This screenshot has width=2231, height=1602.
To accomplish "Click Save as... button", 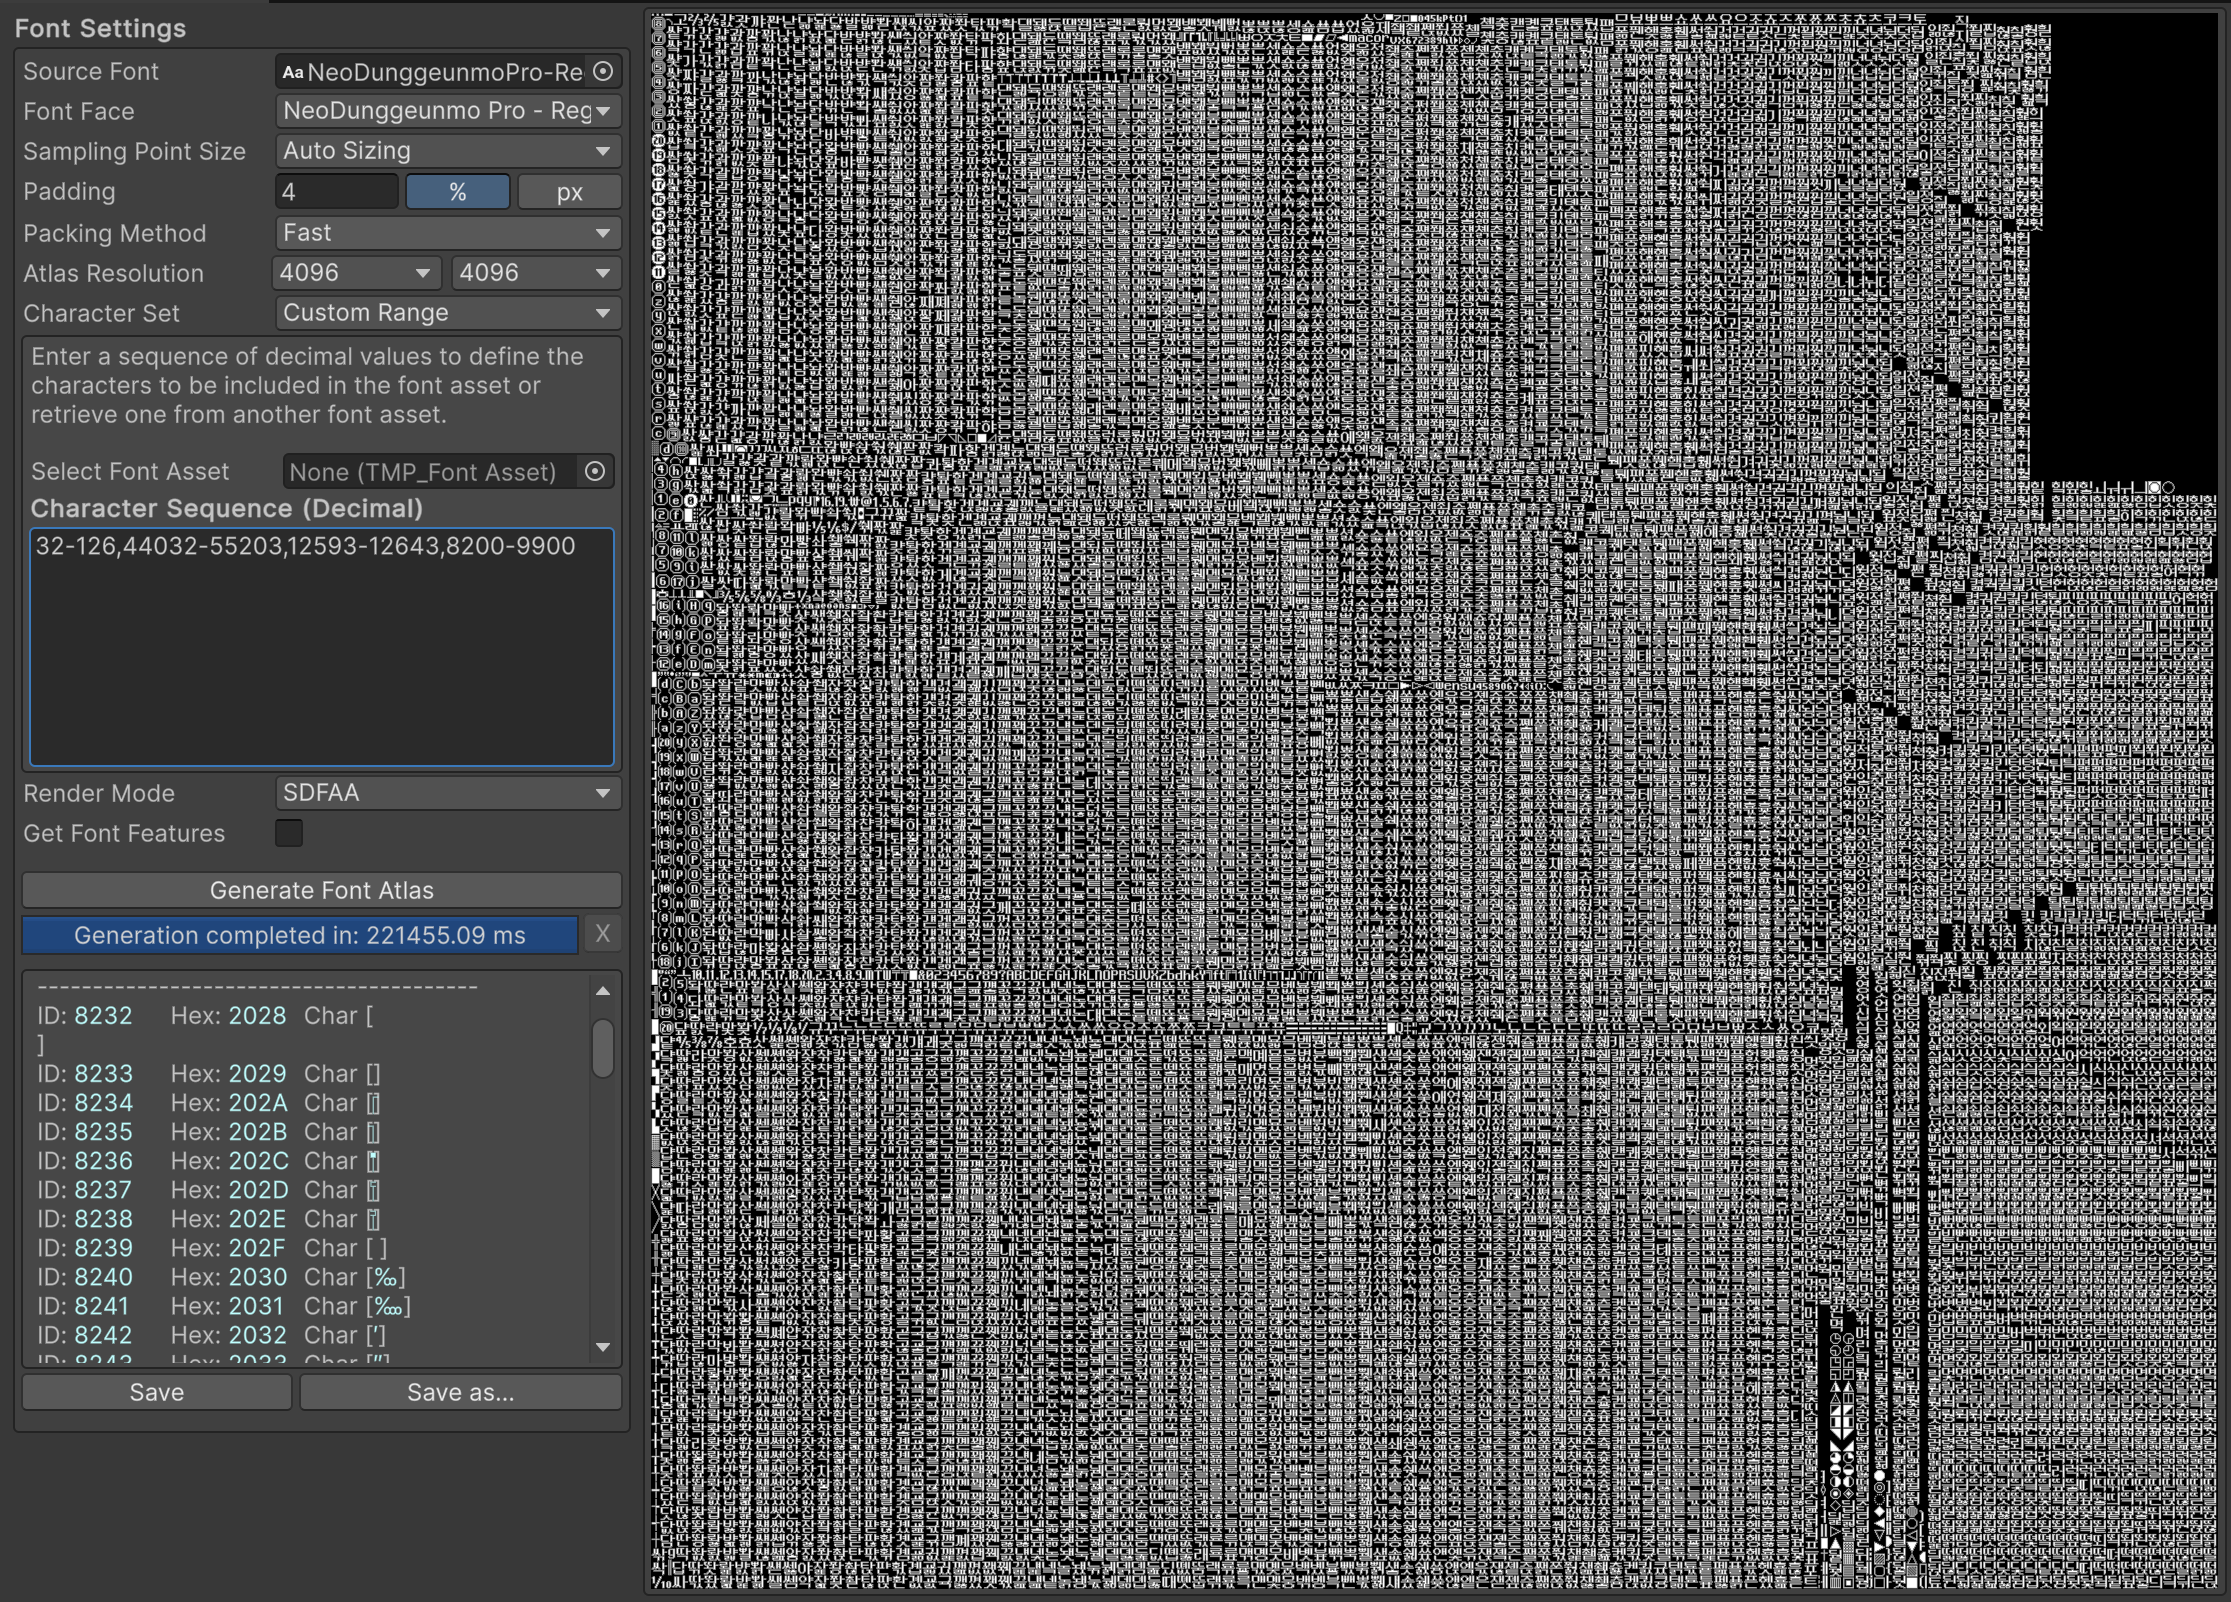I will point(460,1392).
